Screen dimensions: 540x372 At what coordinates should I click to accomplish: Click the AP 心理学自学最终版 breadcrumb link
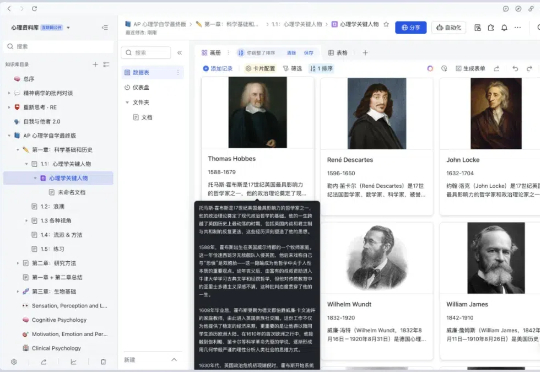(156, 24)
